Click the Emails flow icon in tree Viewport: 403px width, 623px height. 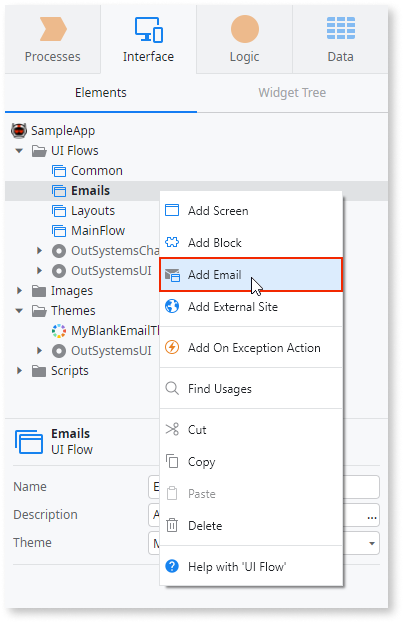click(x=59, y=191)
